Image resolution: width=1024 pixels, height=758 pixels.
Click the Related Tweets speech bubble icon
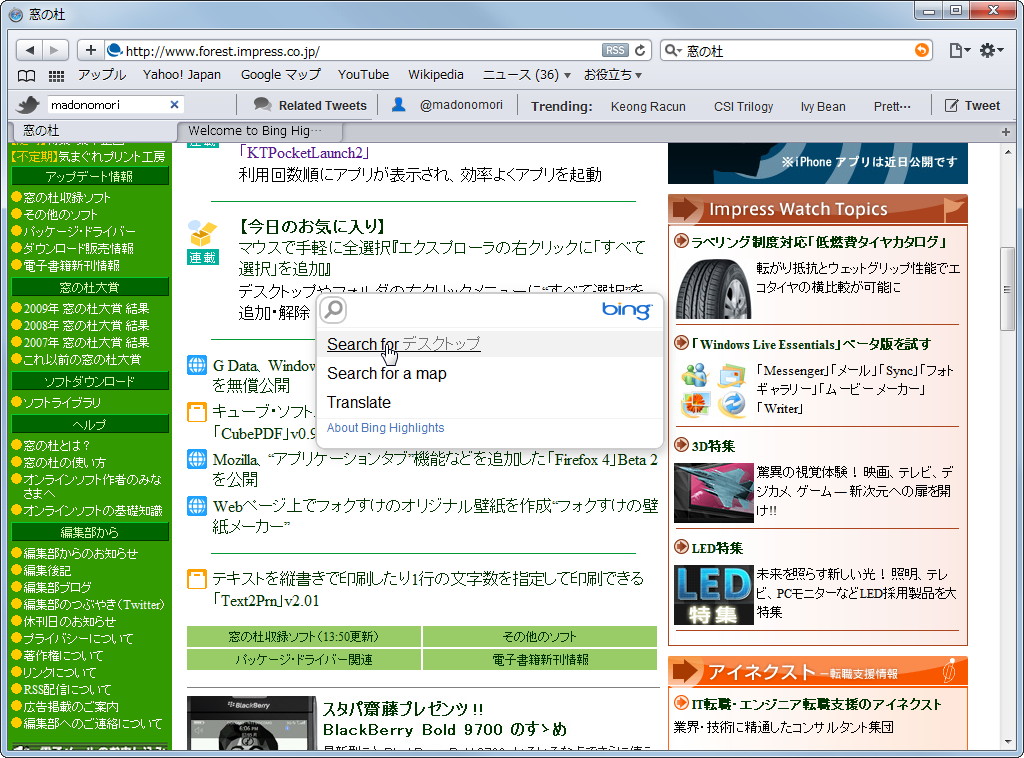click(x=262, y=104)
